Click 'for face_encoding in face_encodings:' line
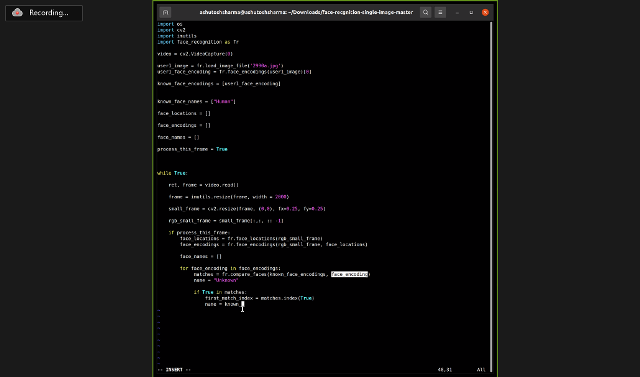The height and width of the screenshot is (377, 640). coord(230,268)
